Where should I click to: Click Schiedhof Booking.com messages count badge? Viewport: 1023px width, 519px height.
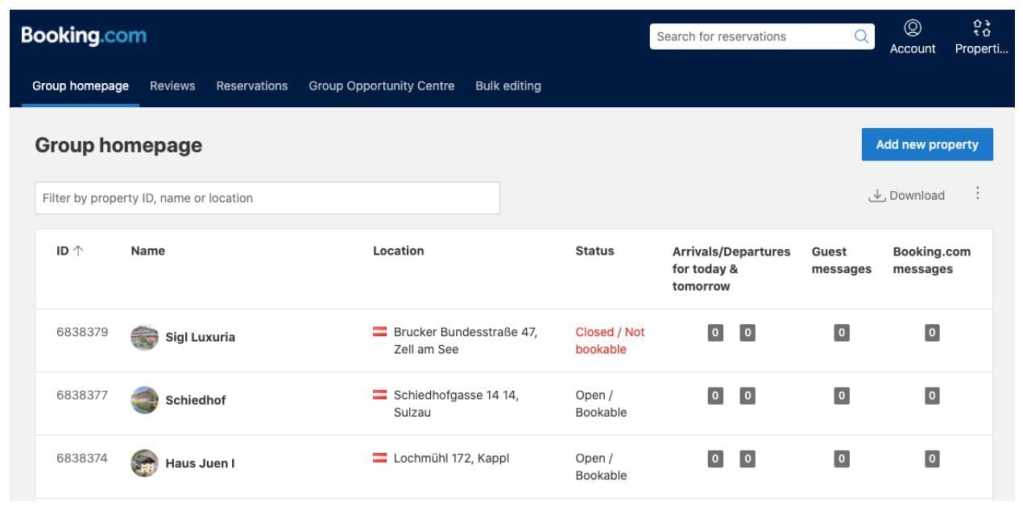(x=931, y=396)
